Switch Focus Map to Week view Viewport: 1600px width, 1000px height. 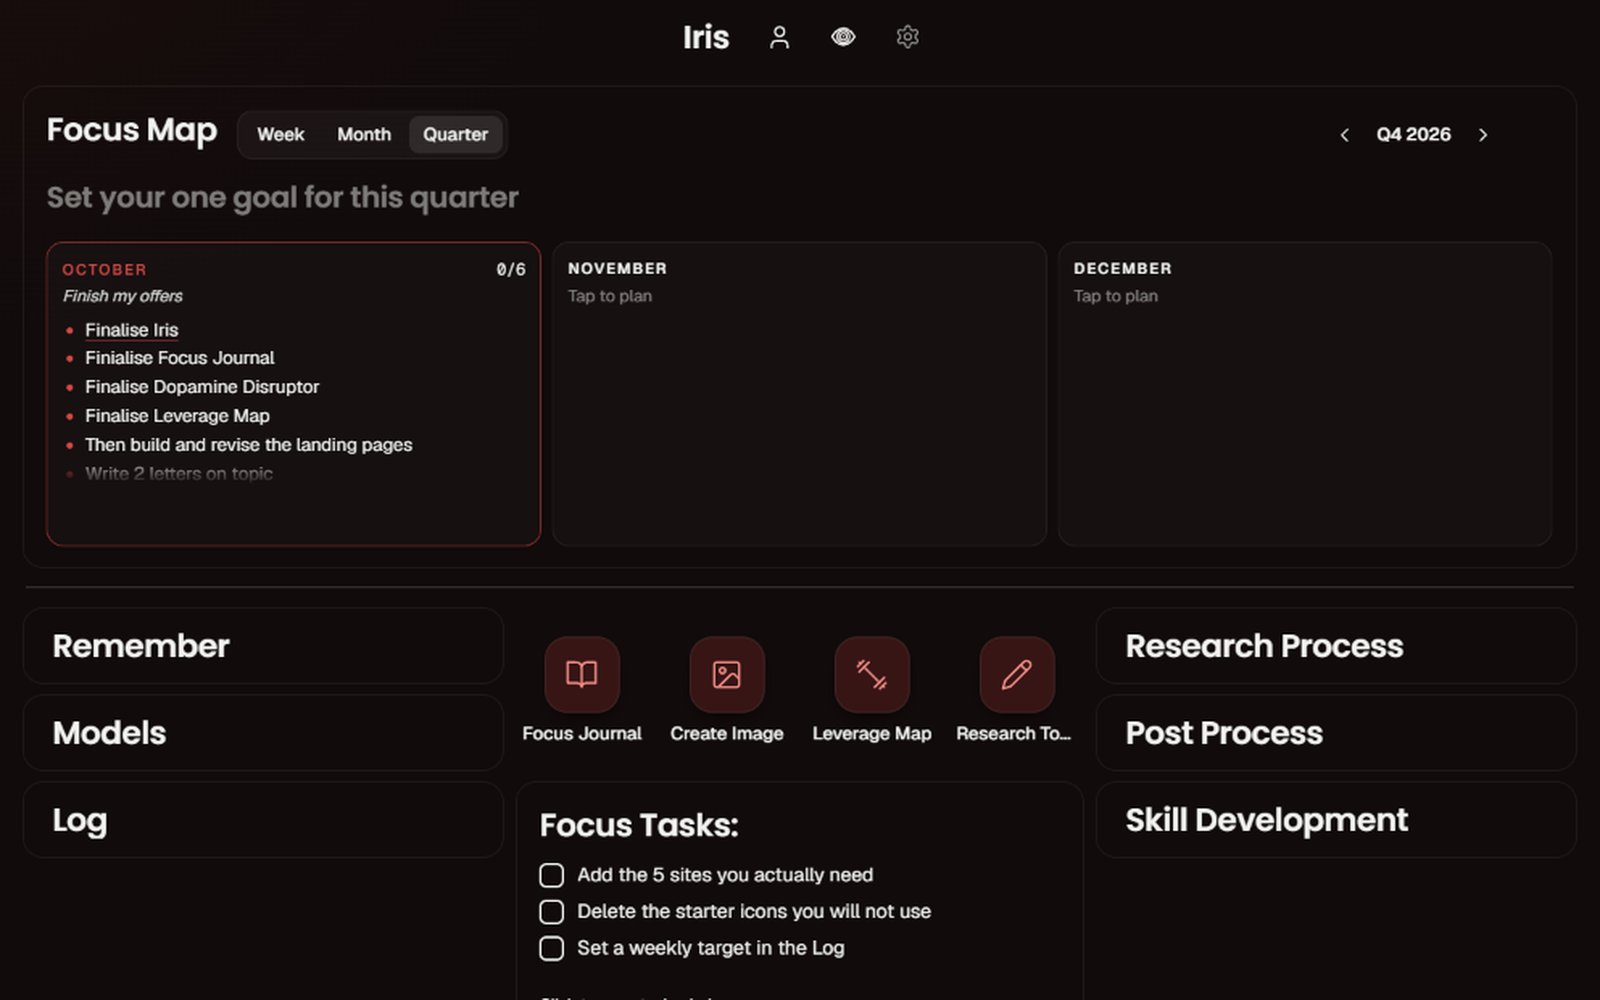click(280, 134)
